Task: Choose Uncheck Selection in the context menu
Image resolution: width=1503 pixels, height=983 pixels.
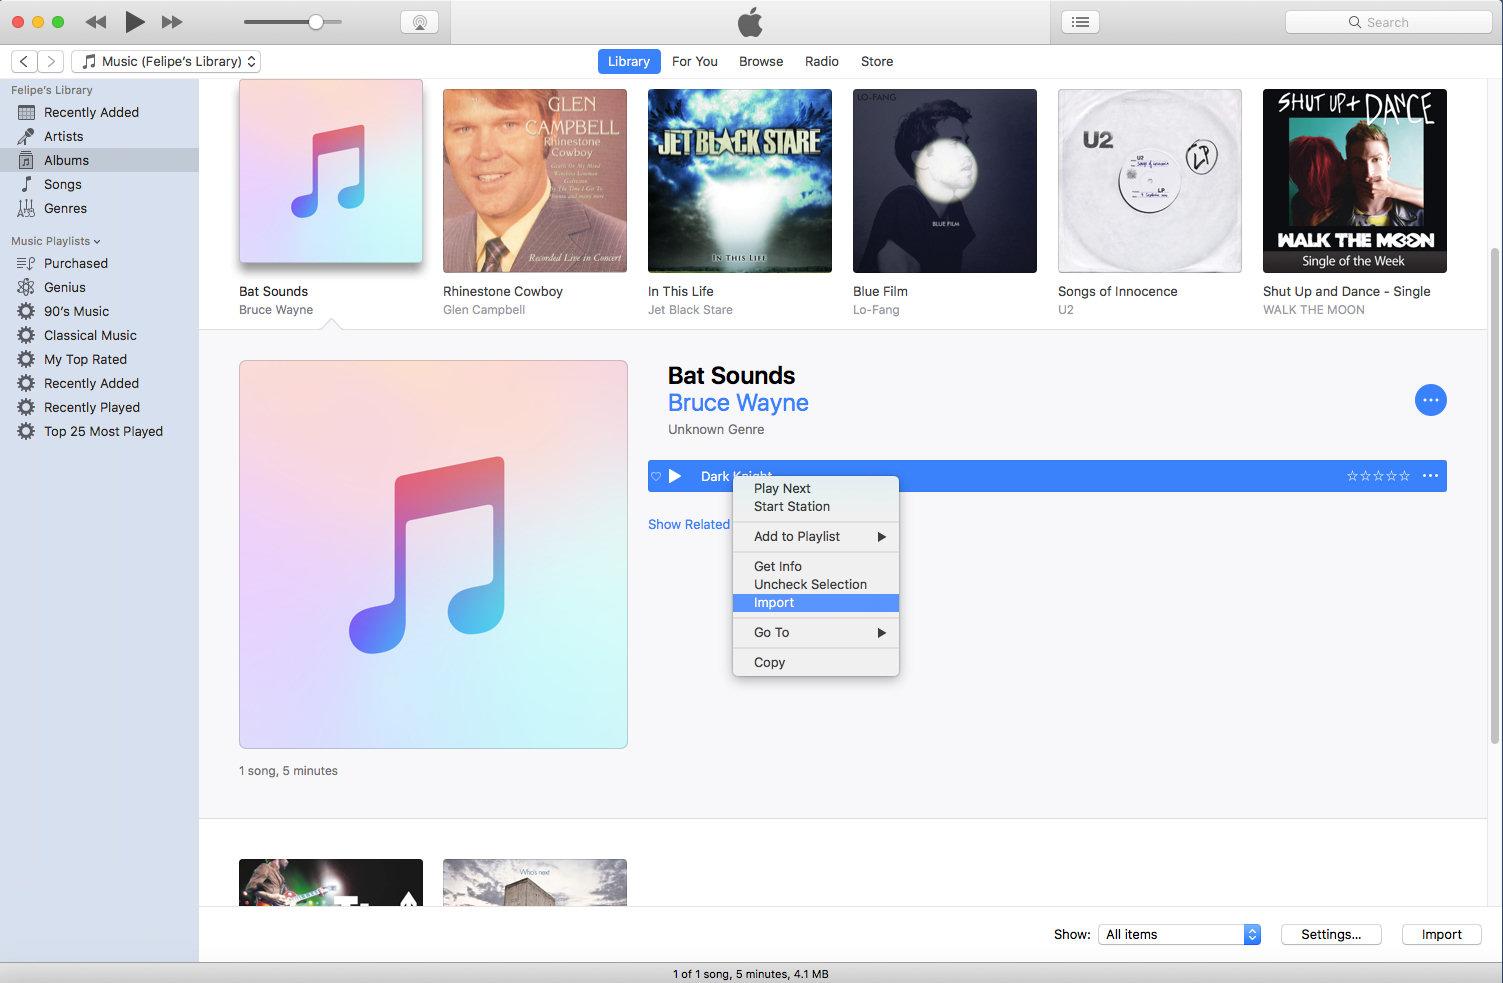Action: [x=810, y=584]
